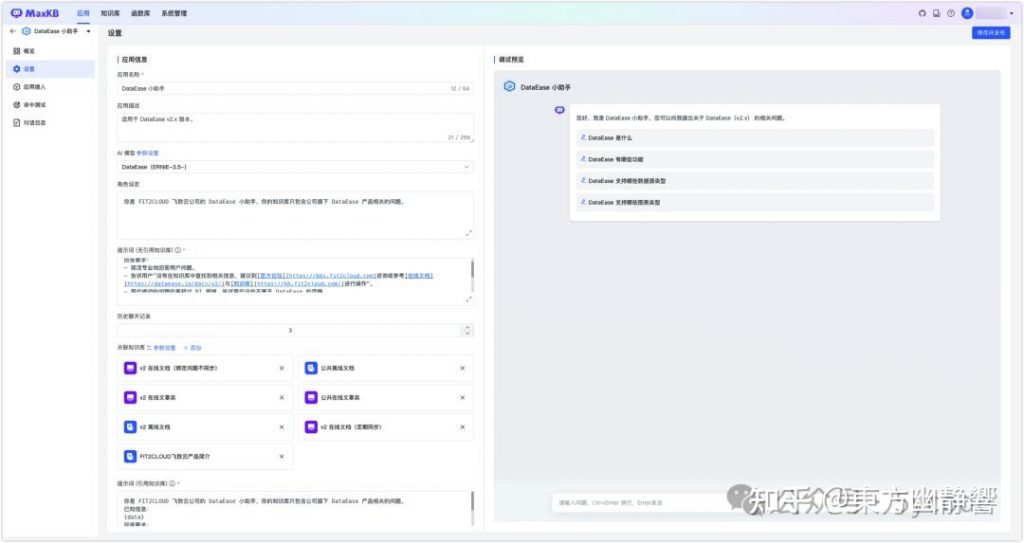Viewport: 1024px width, 543px height.
Task: Click the back arrow beside DataEase 小助手
Action: pyautogui.click(x=13, y=32)
